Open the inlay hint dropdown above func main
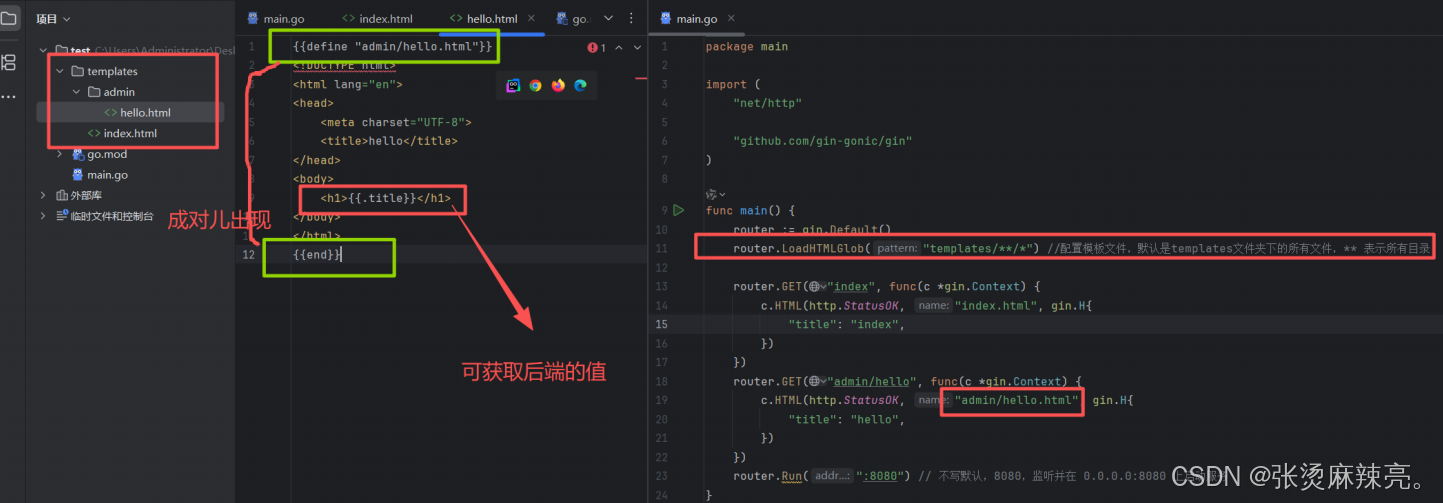The width and height of the screenshot is (1443, 503). coord(716,193)
